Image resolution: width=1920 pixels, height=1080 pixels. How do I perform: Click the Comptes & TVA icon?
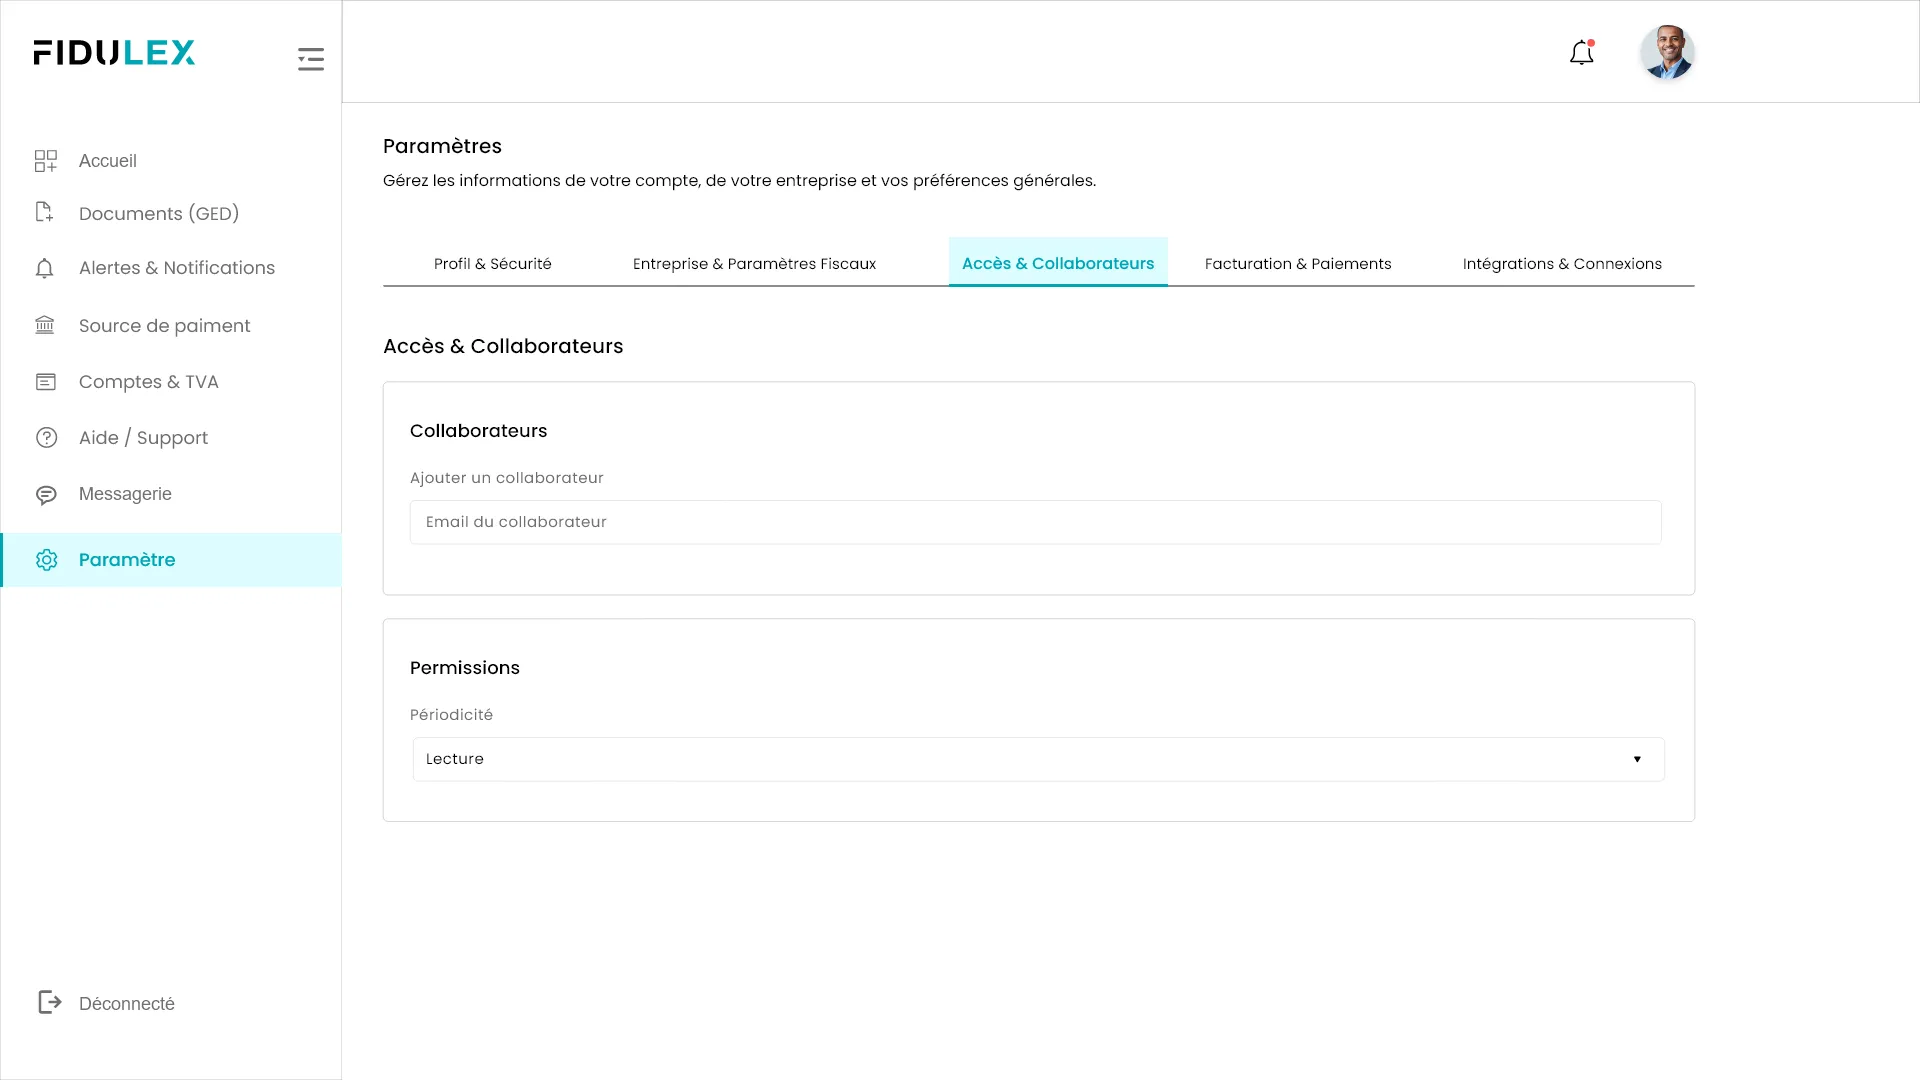click(x=46, y=382)
